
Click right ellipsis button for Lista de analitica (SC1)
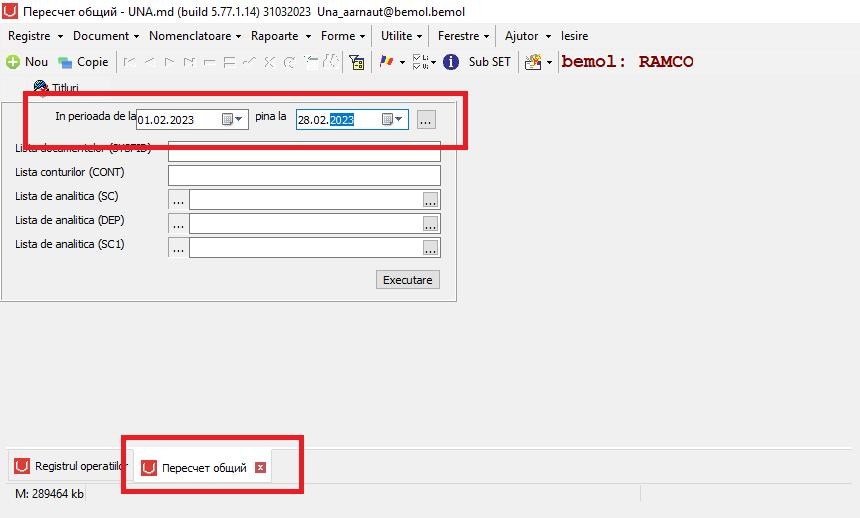(431, 248)
